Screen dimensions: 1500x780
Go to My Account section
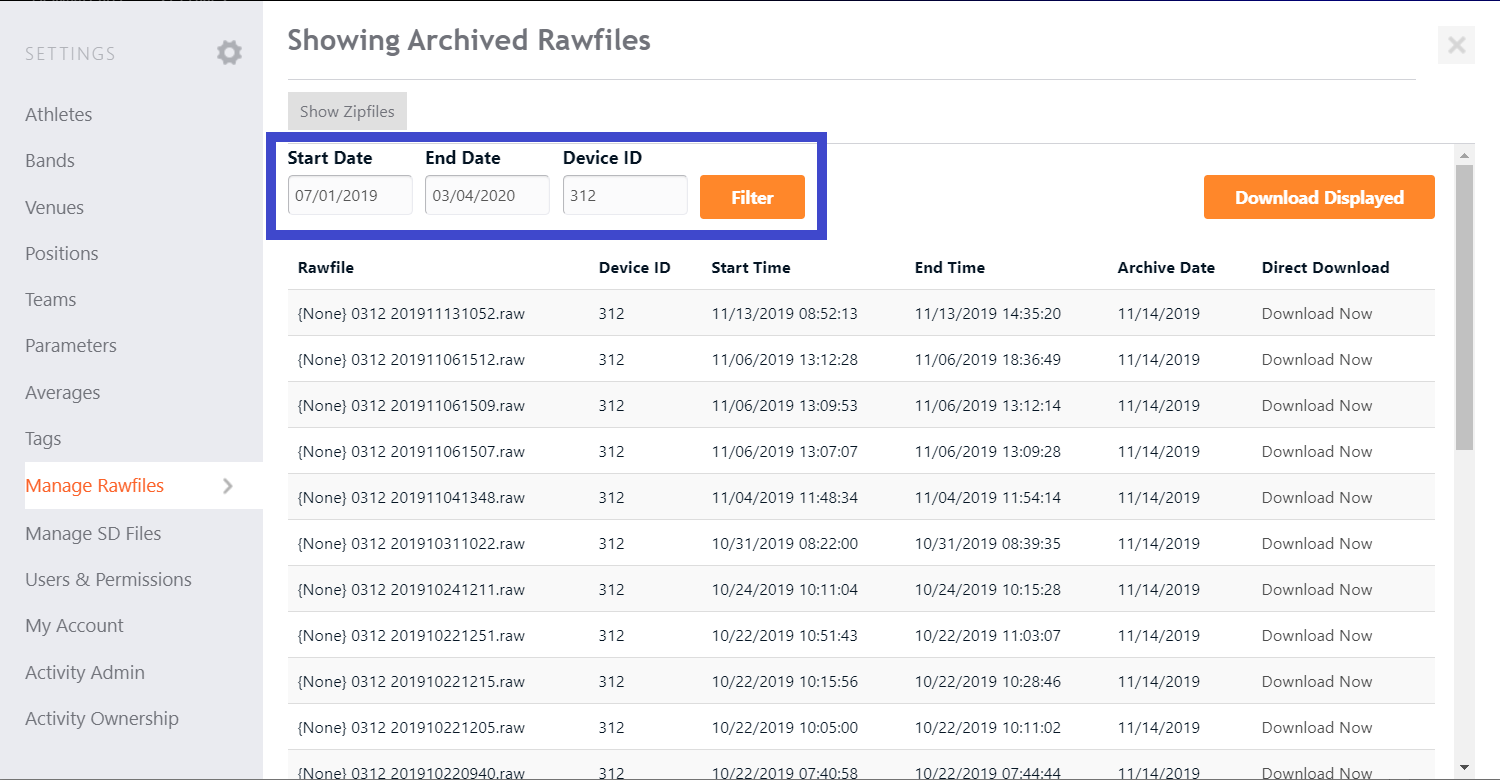pos(74,626)
